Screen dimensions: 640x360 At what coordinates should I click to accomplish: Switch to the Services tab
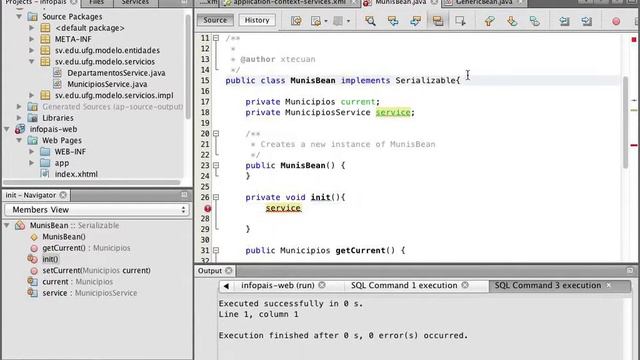tap(135, 2)
